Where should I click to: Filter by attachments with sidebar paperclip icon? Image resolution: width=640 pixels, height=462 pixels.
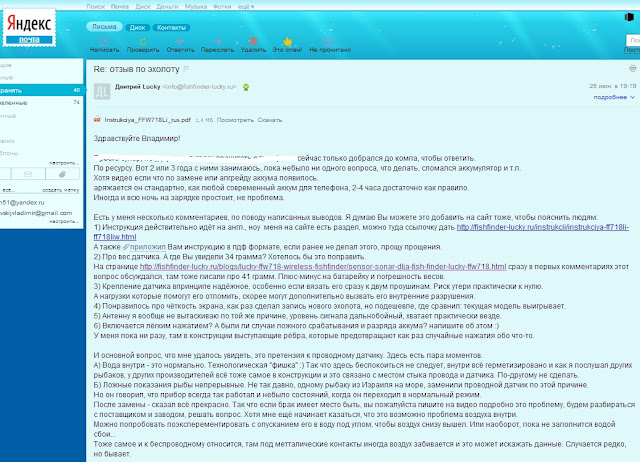click(62, 174)
